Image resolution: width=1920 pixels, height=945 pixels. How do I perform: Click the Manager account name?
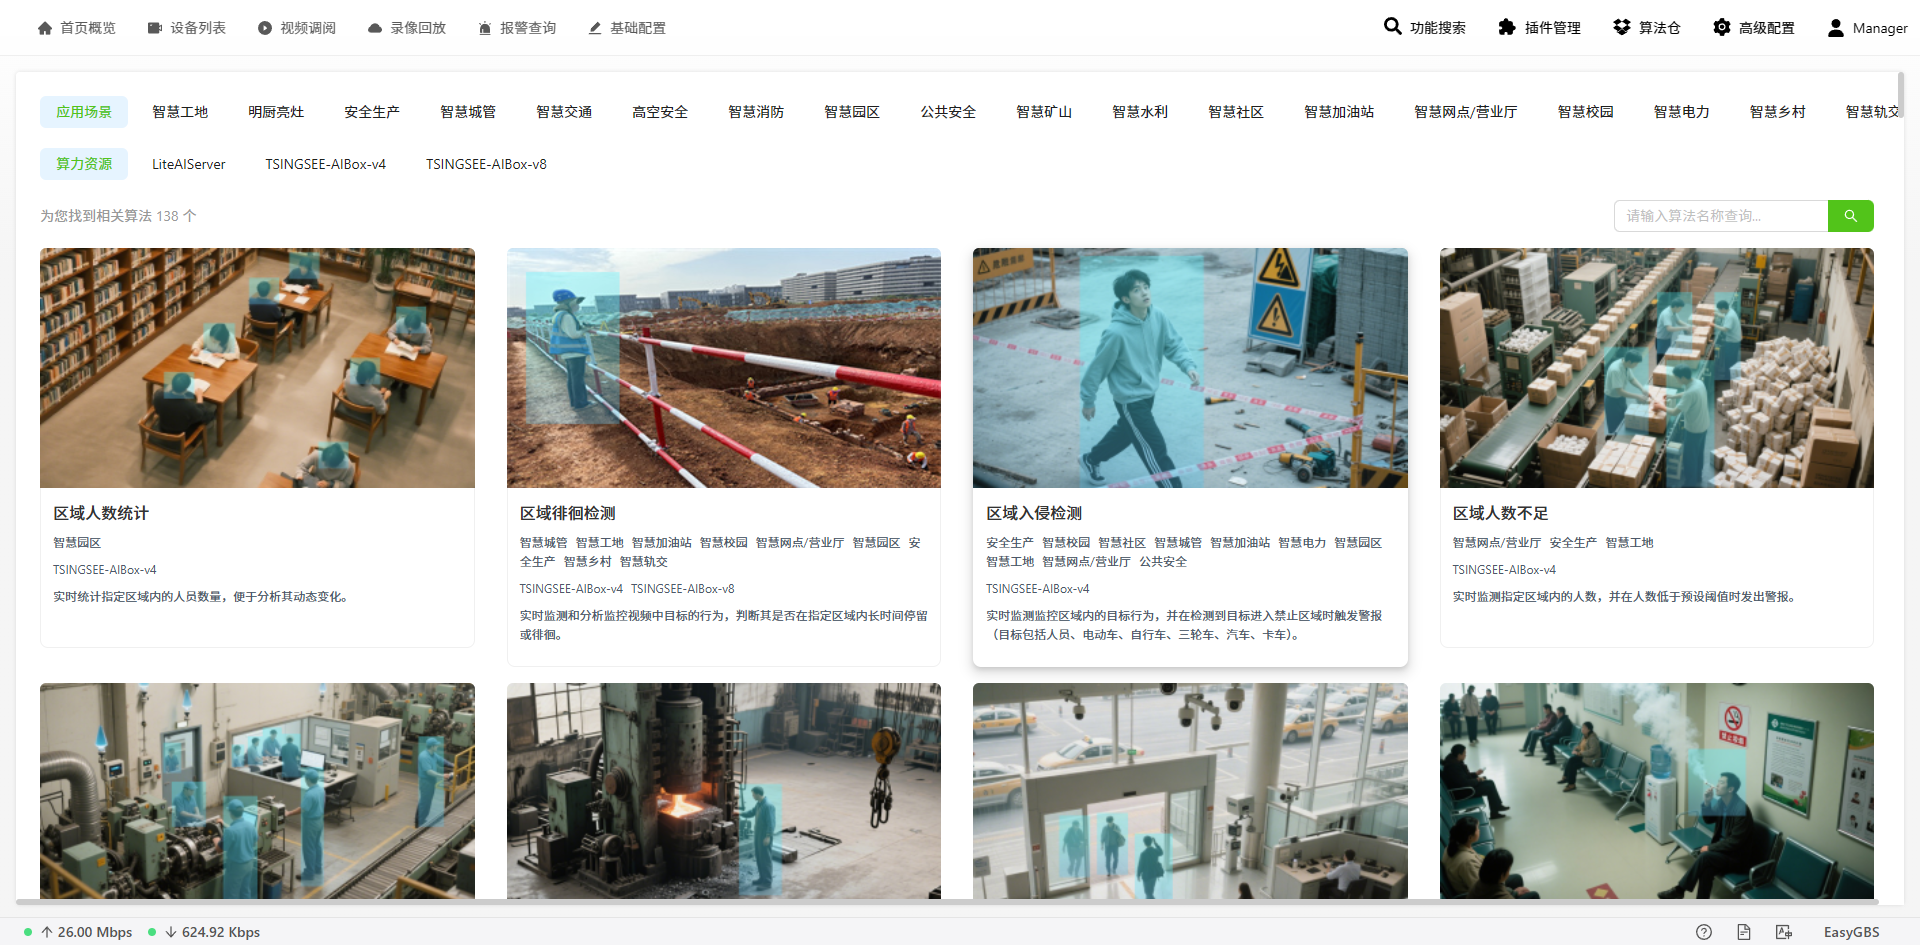tap(1880, 28)
